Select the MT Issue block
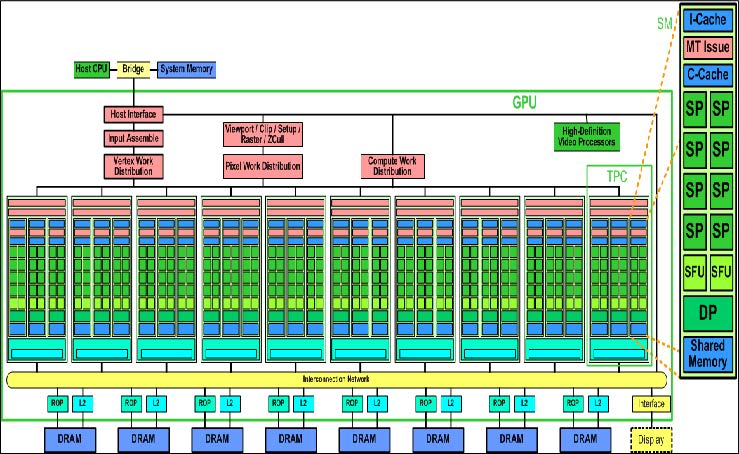739x454 pixels. tap(707, 46)
